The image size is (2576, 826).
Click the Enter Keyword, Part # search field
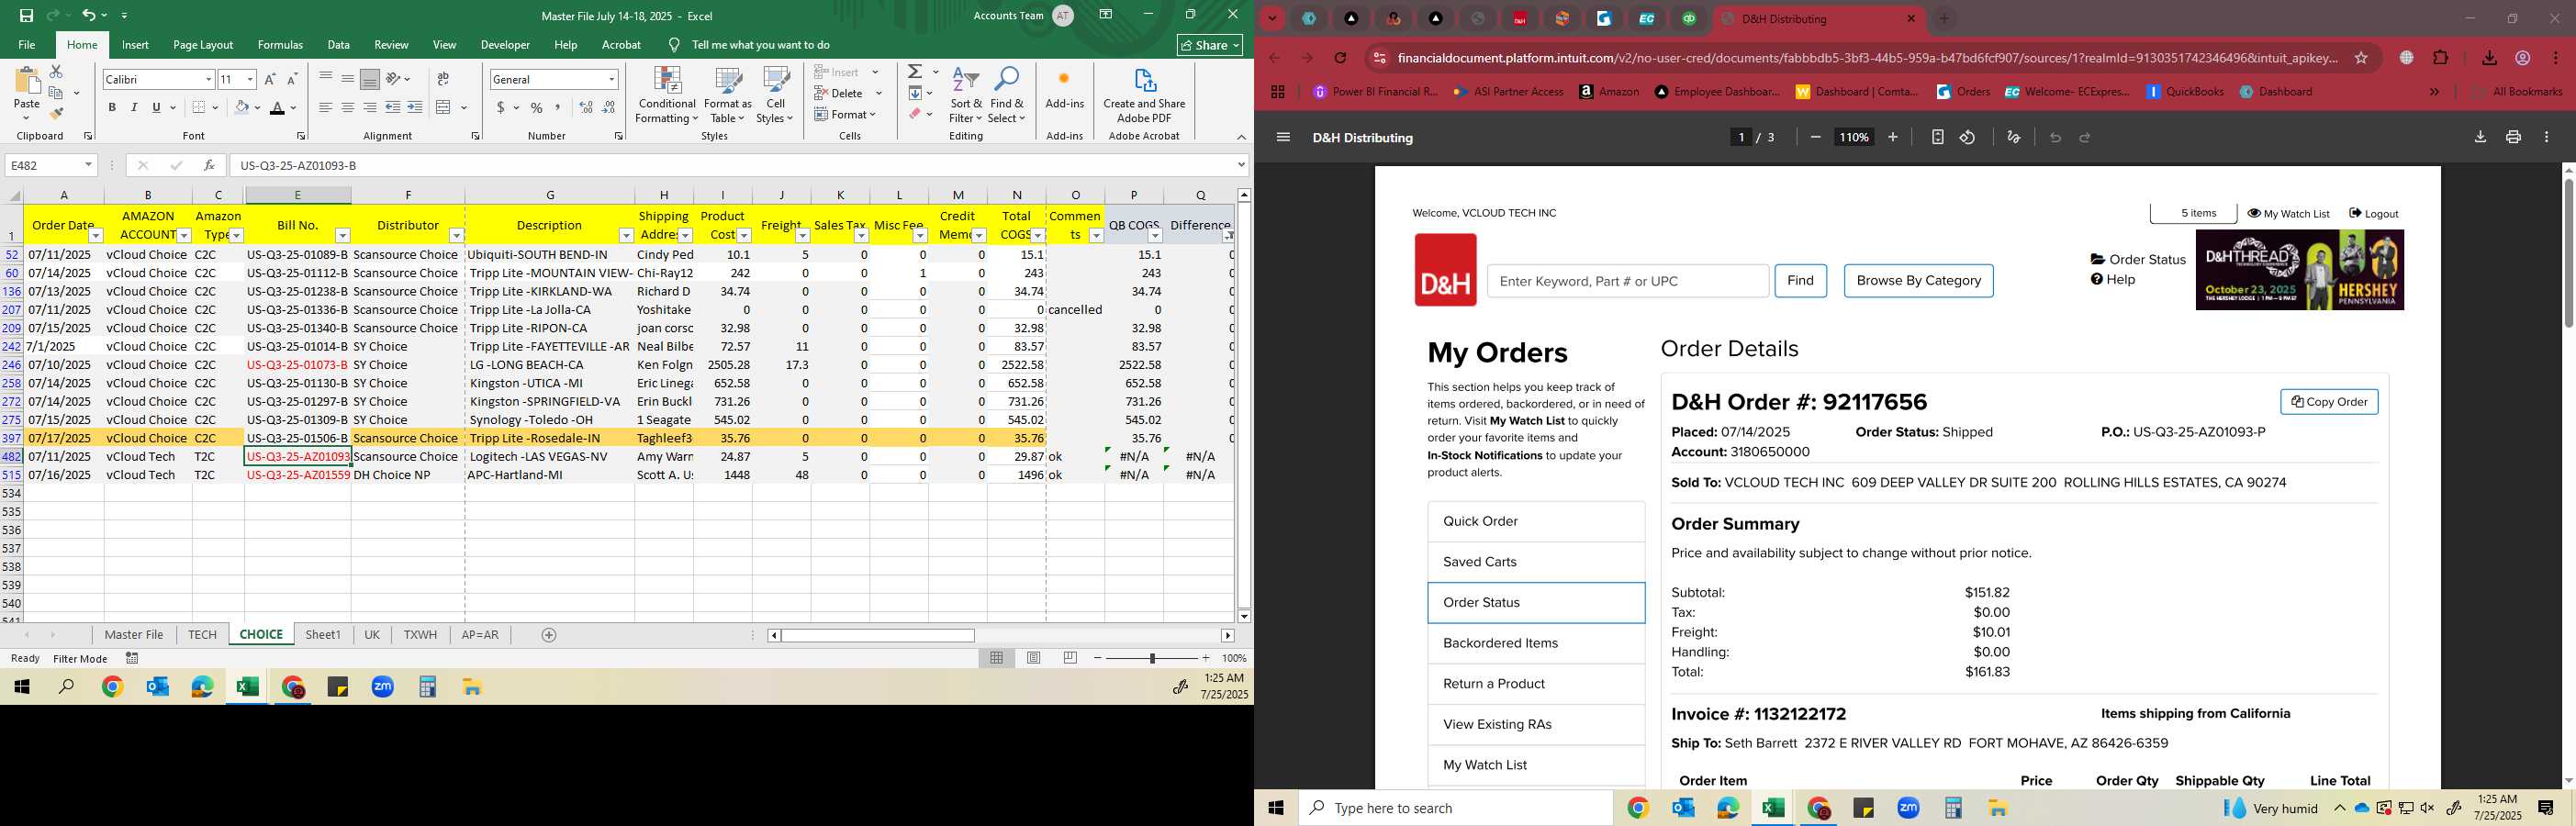[1627, 281]
